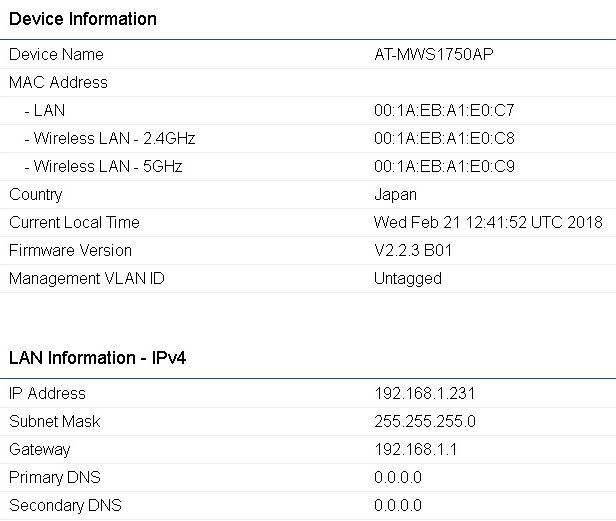Click the LAN Information - IPv4 heading
Screen dimensions: 616x521
(x=97, y=358)
